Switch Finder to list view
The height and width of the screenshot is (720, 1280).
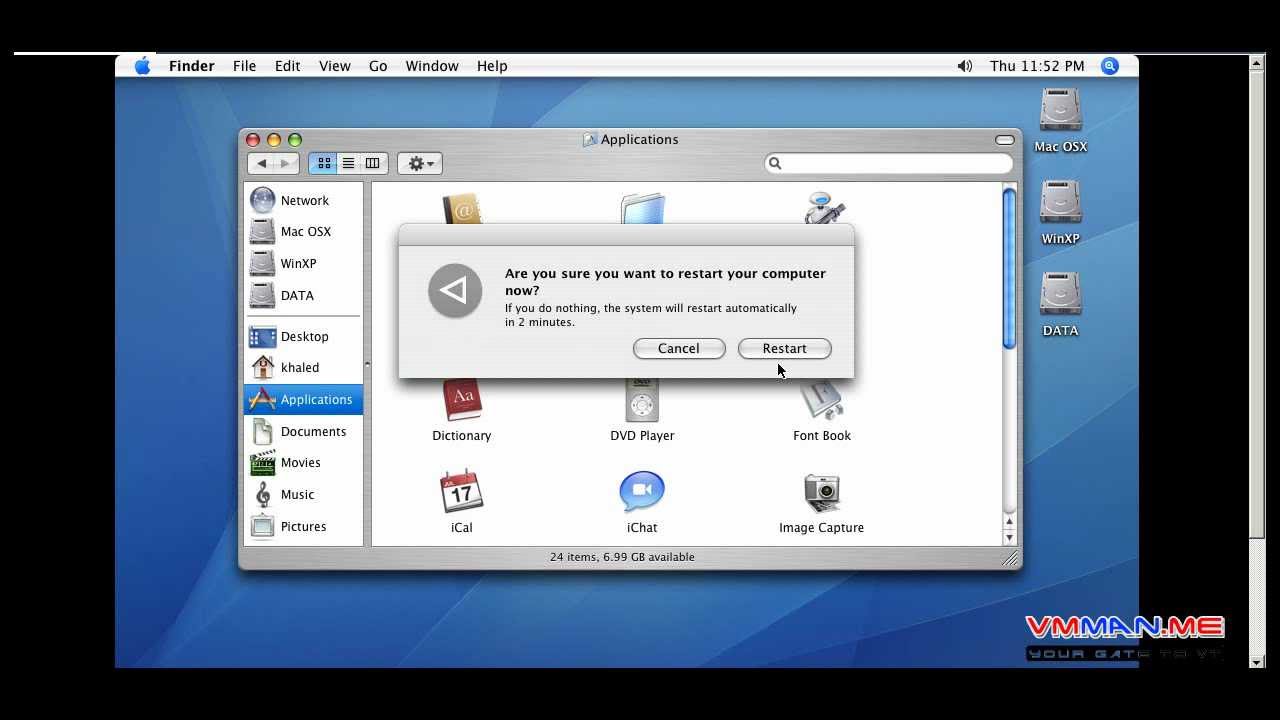coord(348,163)
